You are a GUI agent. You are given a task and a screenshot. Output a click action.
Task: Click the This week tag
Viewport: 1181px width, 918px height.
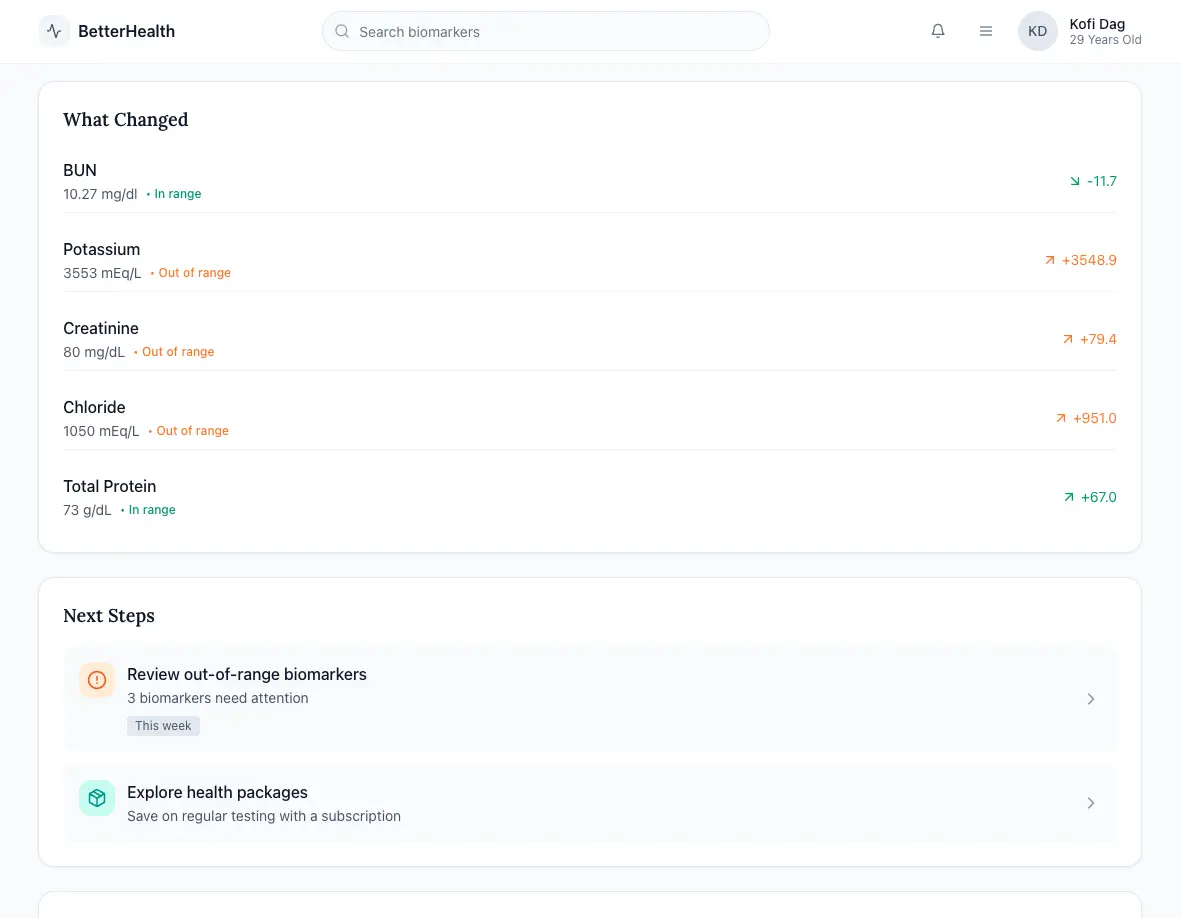[163, 726]
